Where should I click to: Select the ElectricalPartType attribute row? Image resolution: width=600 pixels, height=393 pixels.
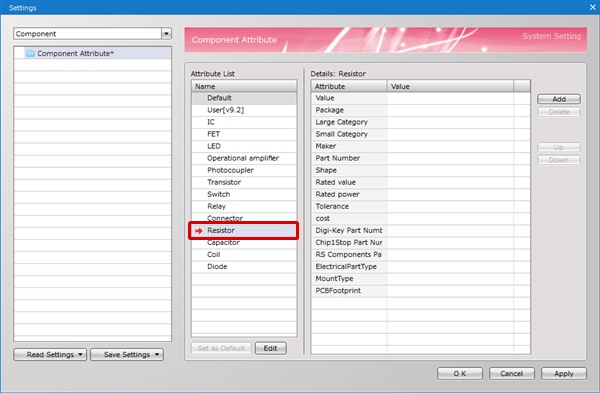[421, 267]
